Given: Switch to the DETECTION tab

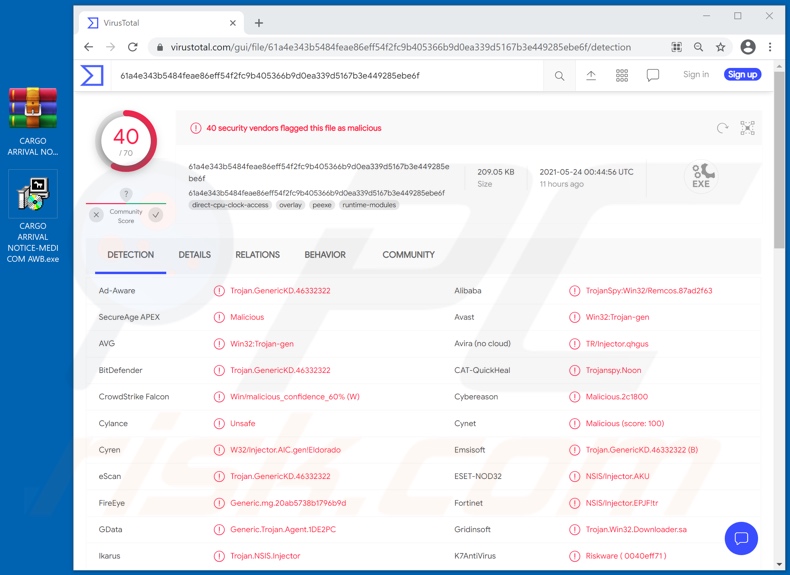Looking at the screenshot, I should pos(130,255).
